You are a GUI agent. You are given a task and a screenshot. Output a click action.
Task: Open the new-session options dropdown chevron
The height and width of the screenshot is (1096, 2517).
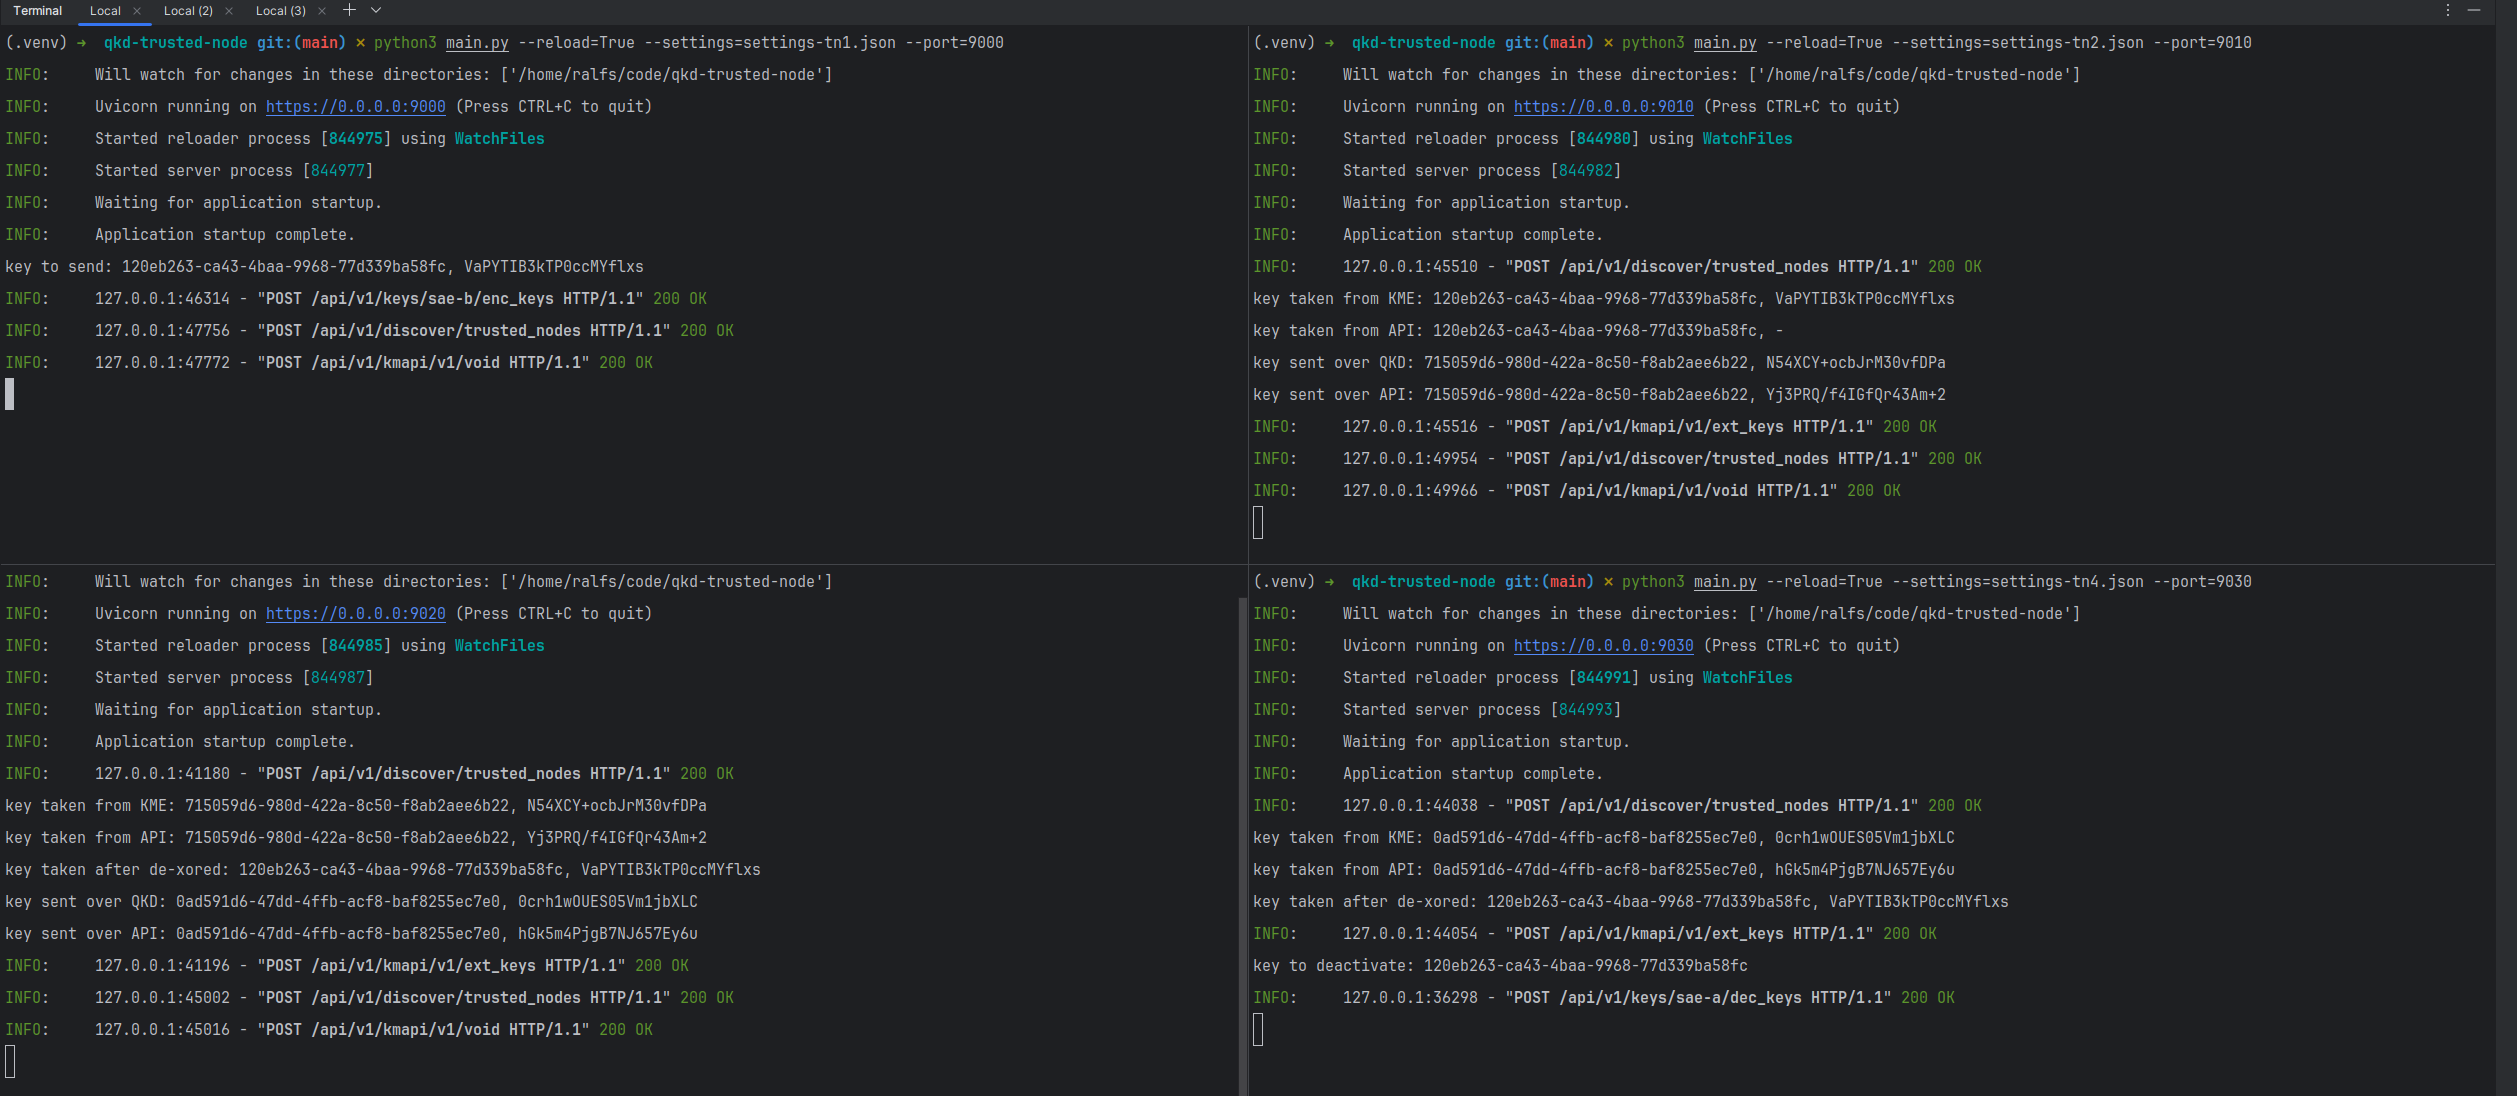(376, 10)
